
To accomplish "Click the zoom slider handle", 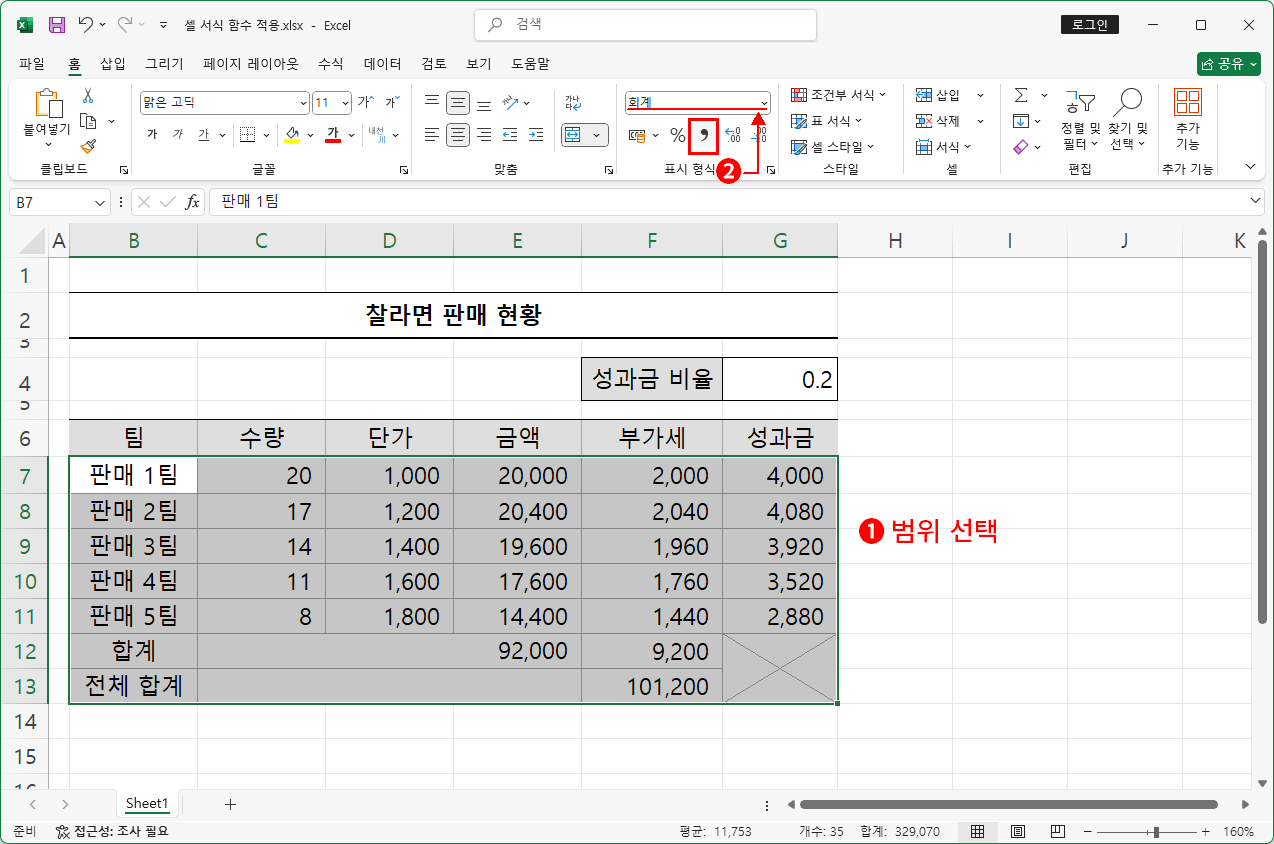I will coord(1157,832).
